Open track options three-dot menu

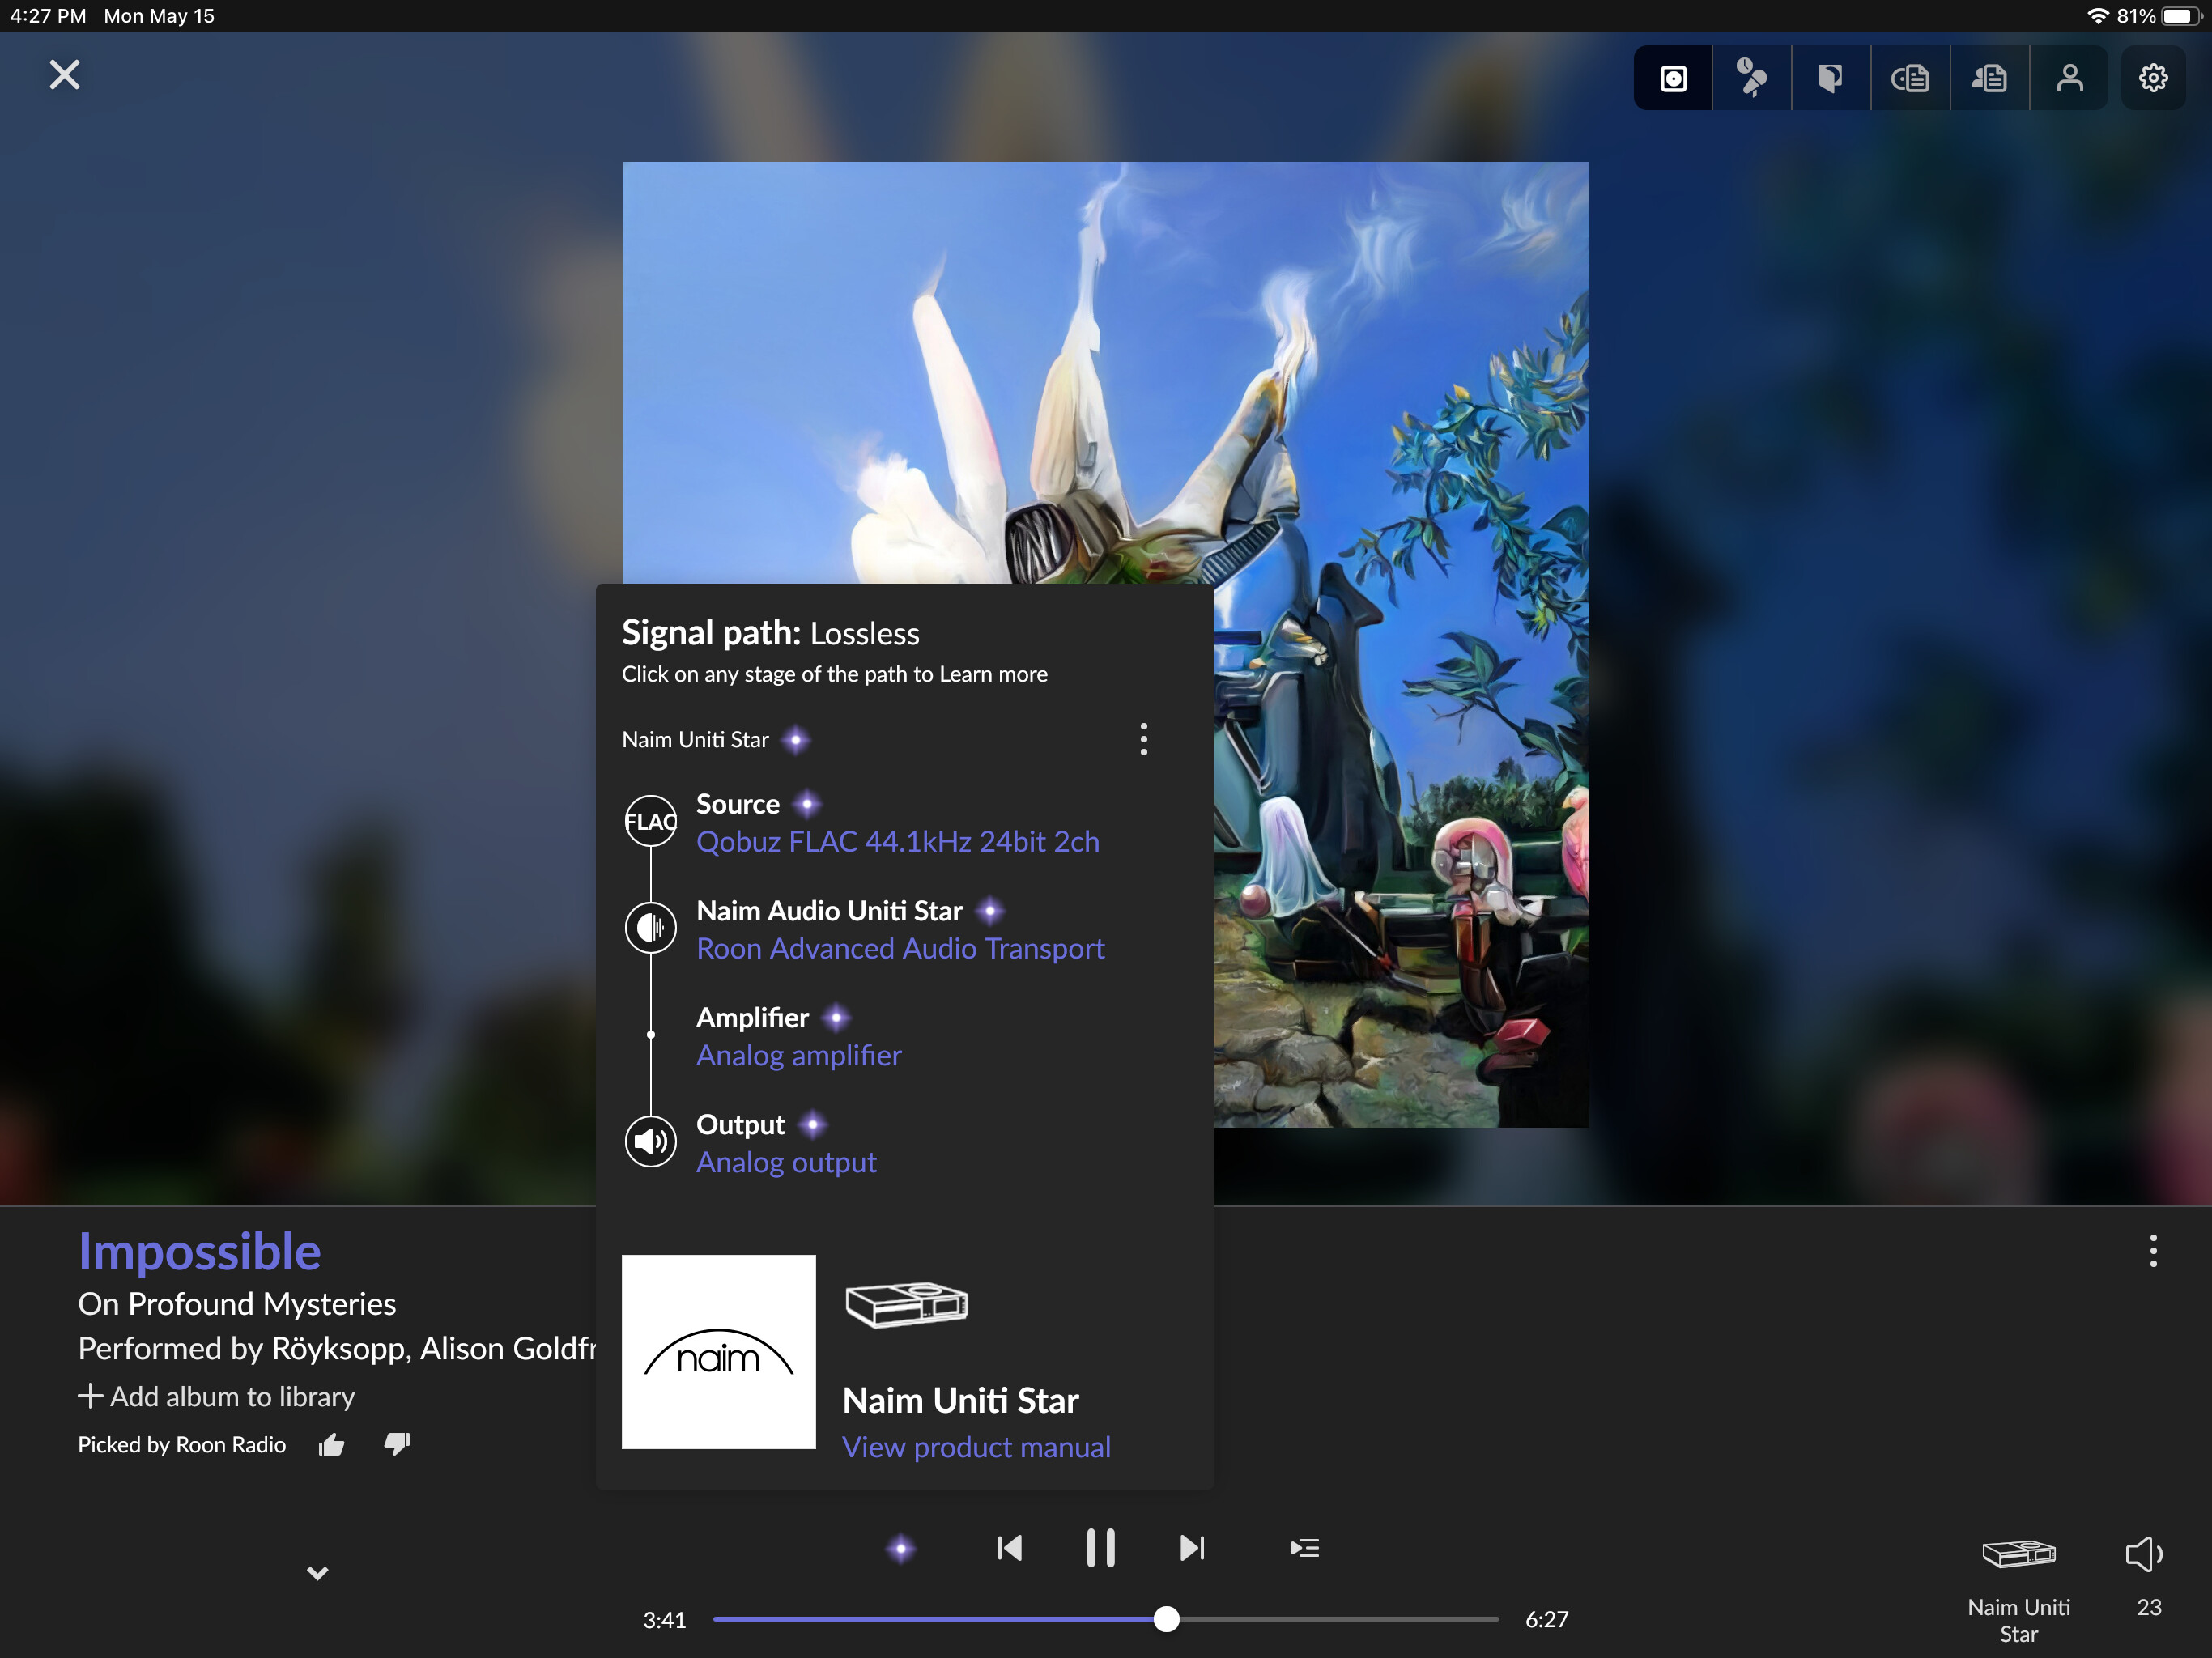pos(2153,1250)
